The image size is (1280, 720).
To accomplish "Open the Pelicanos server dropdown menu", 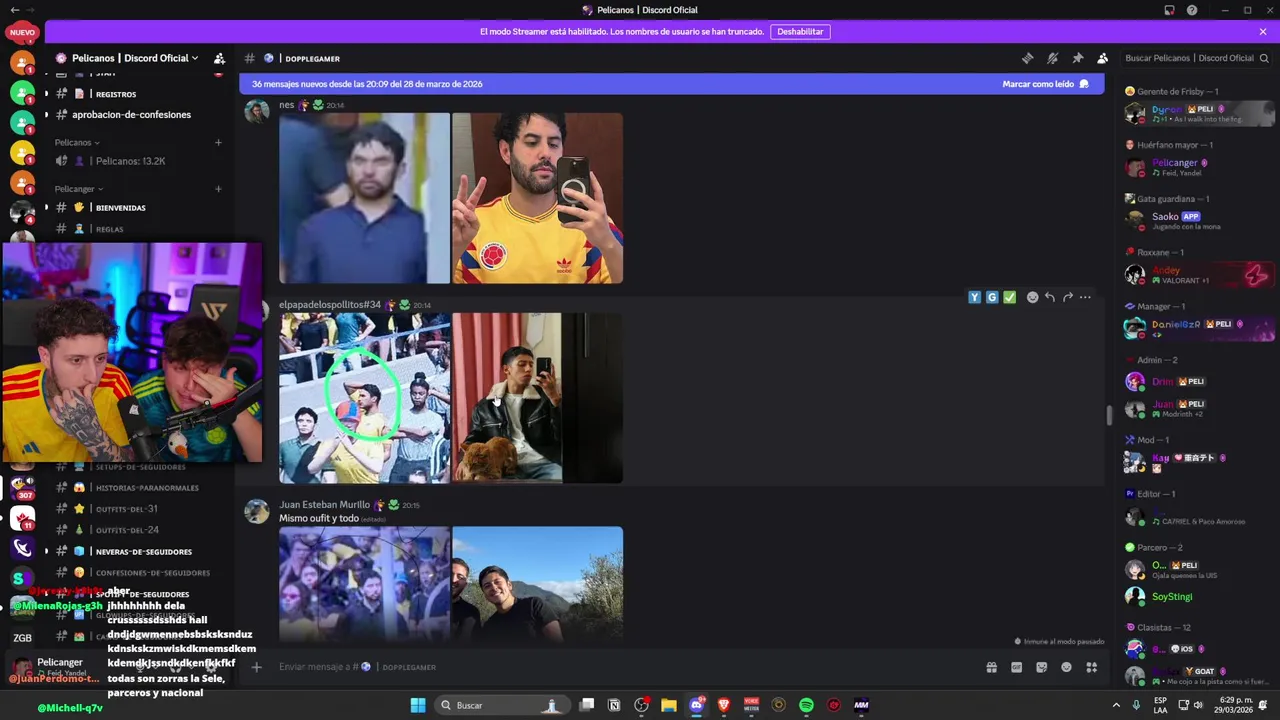I will (135, 58).
